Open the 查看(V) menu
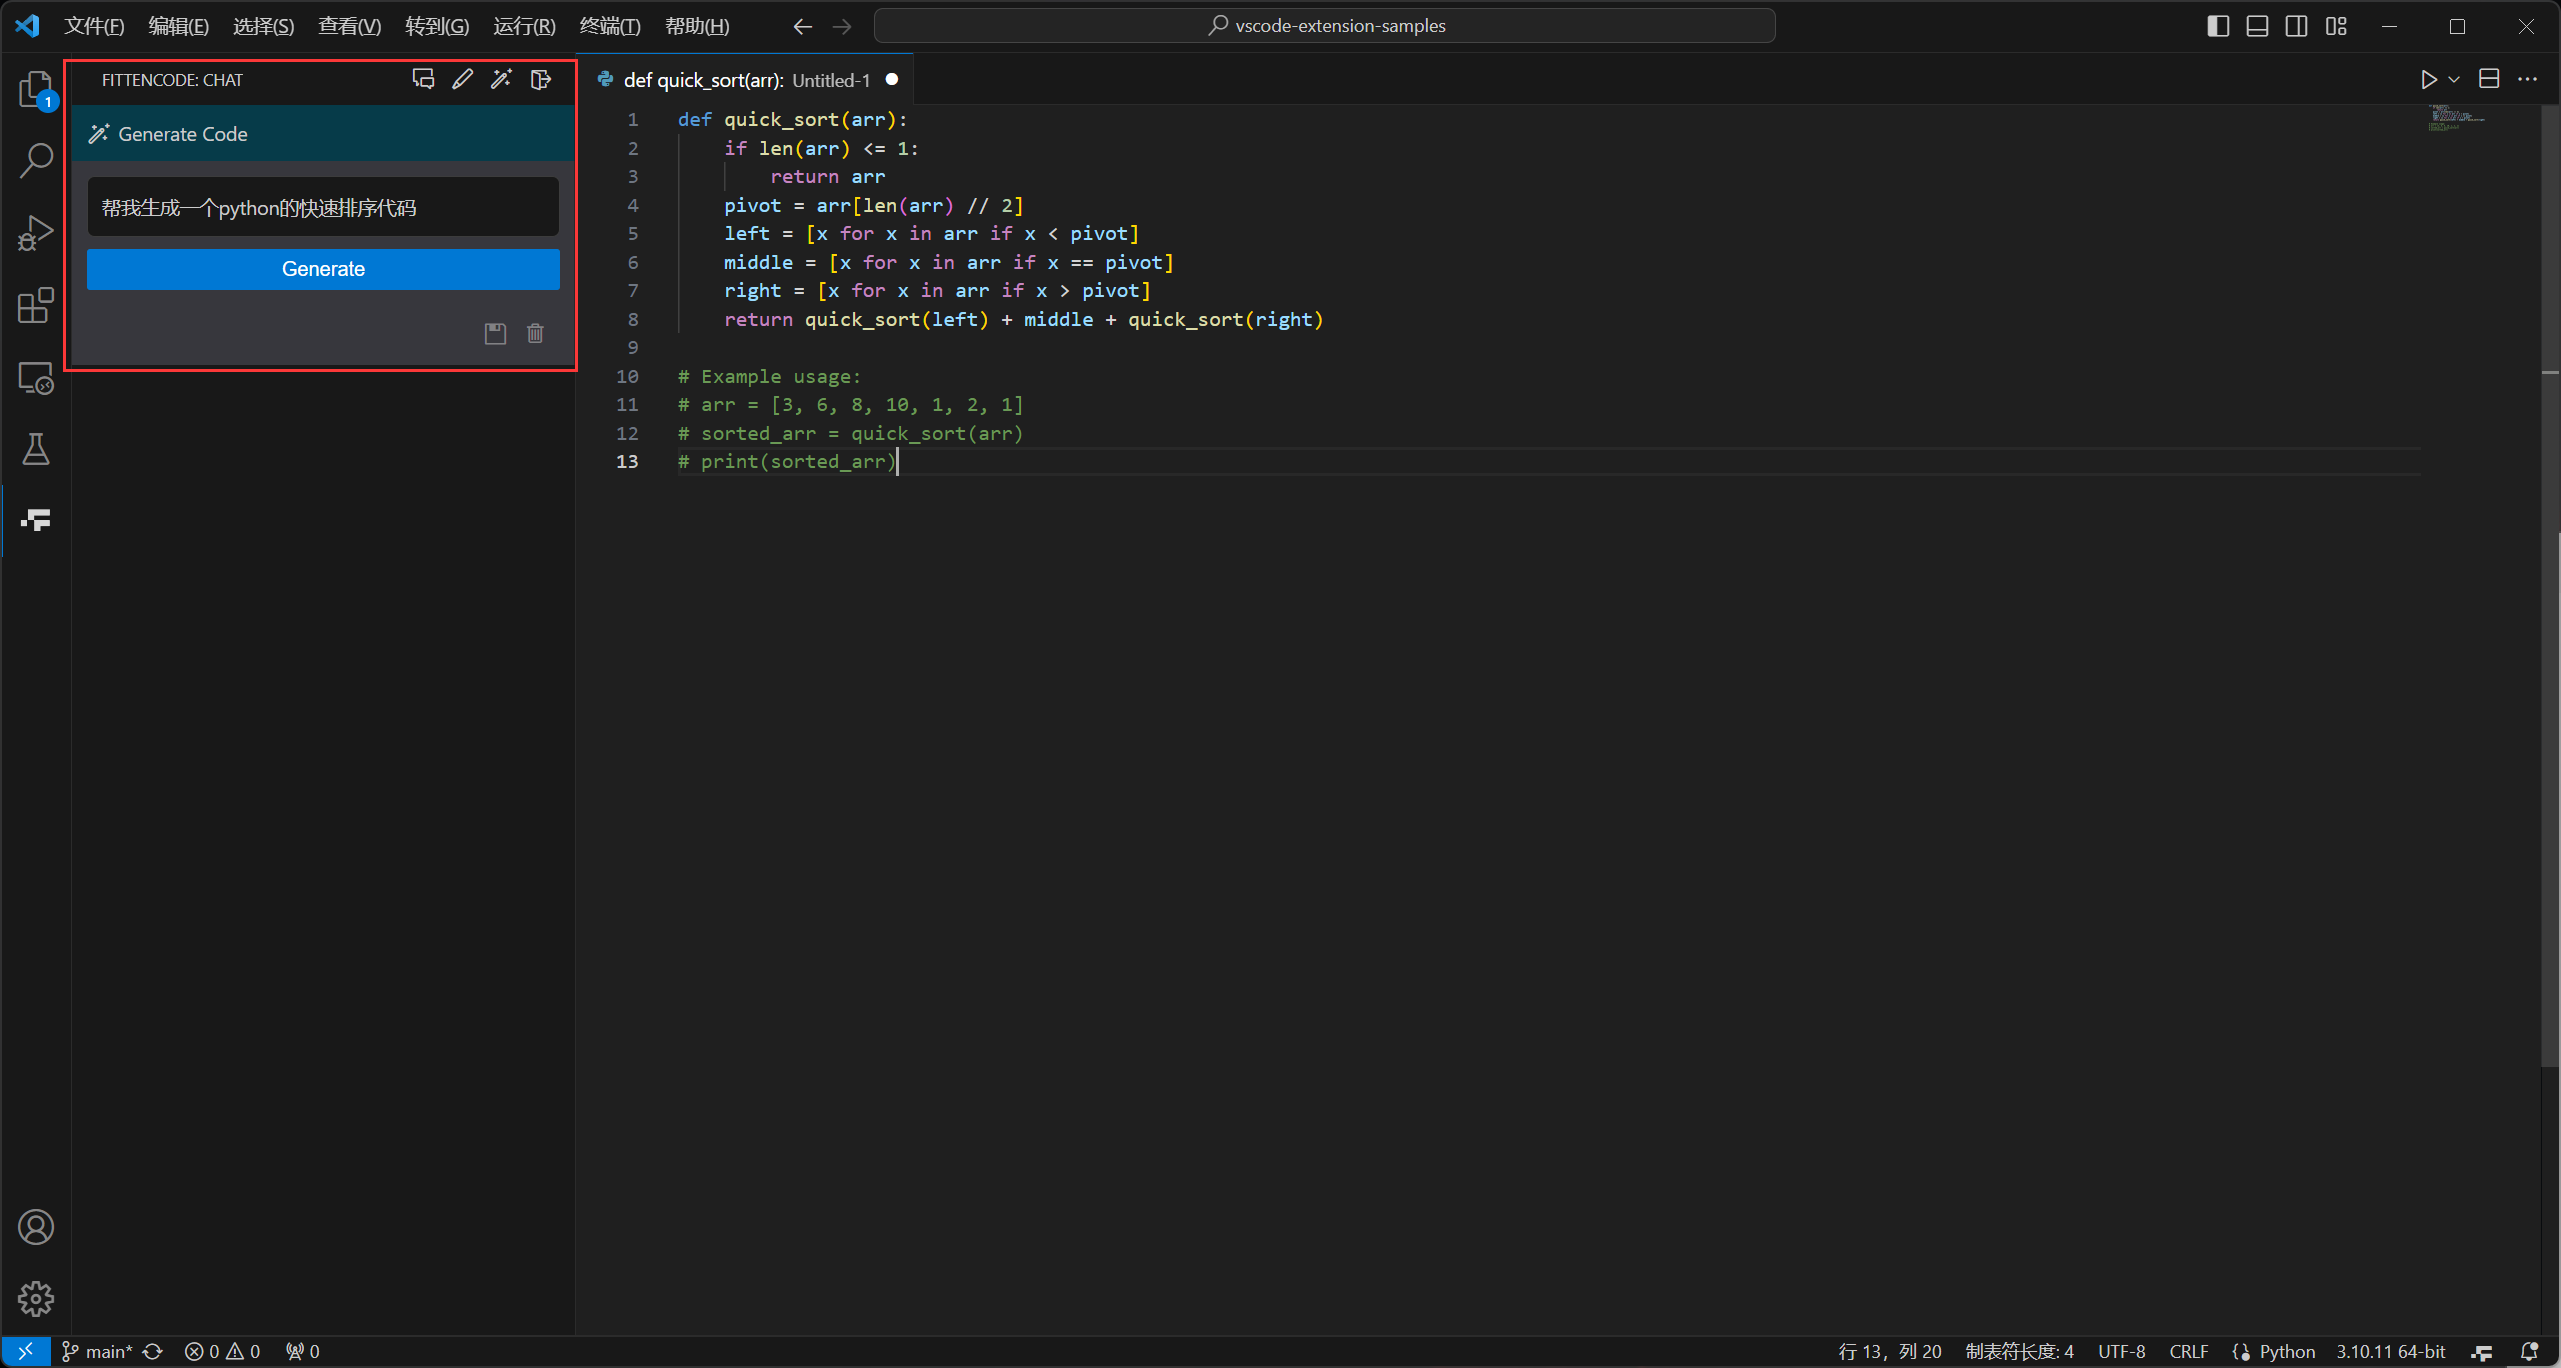The image size is (2561, 1368). click(x=350, y=26)
